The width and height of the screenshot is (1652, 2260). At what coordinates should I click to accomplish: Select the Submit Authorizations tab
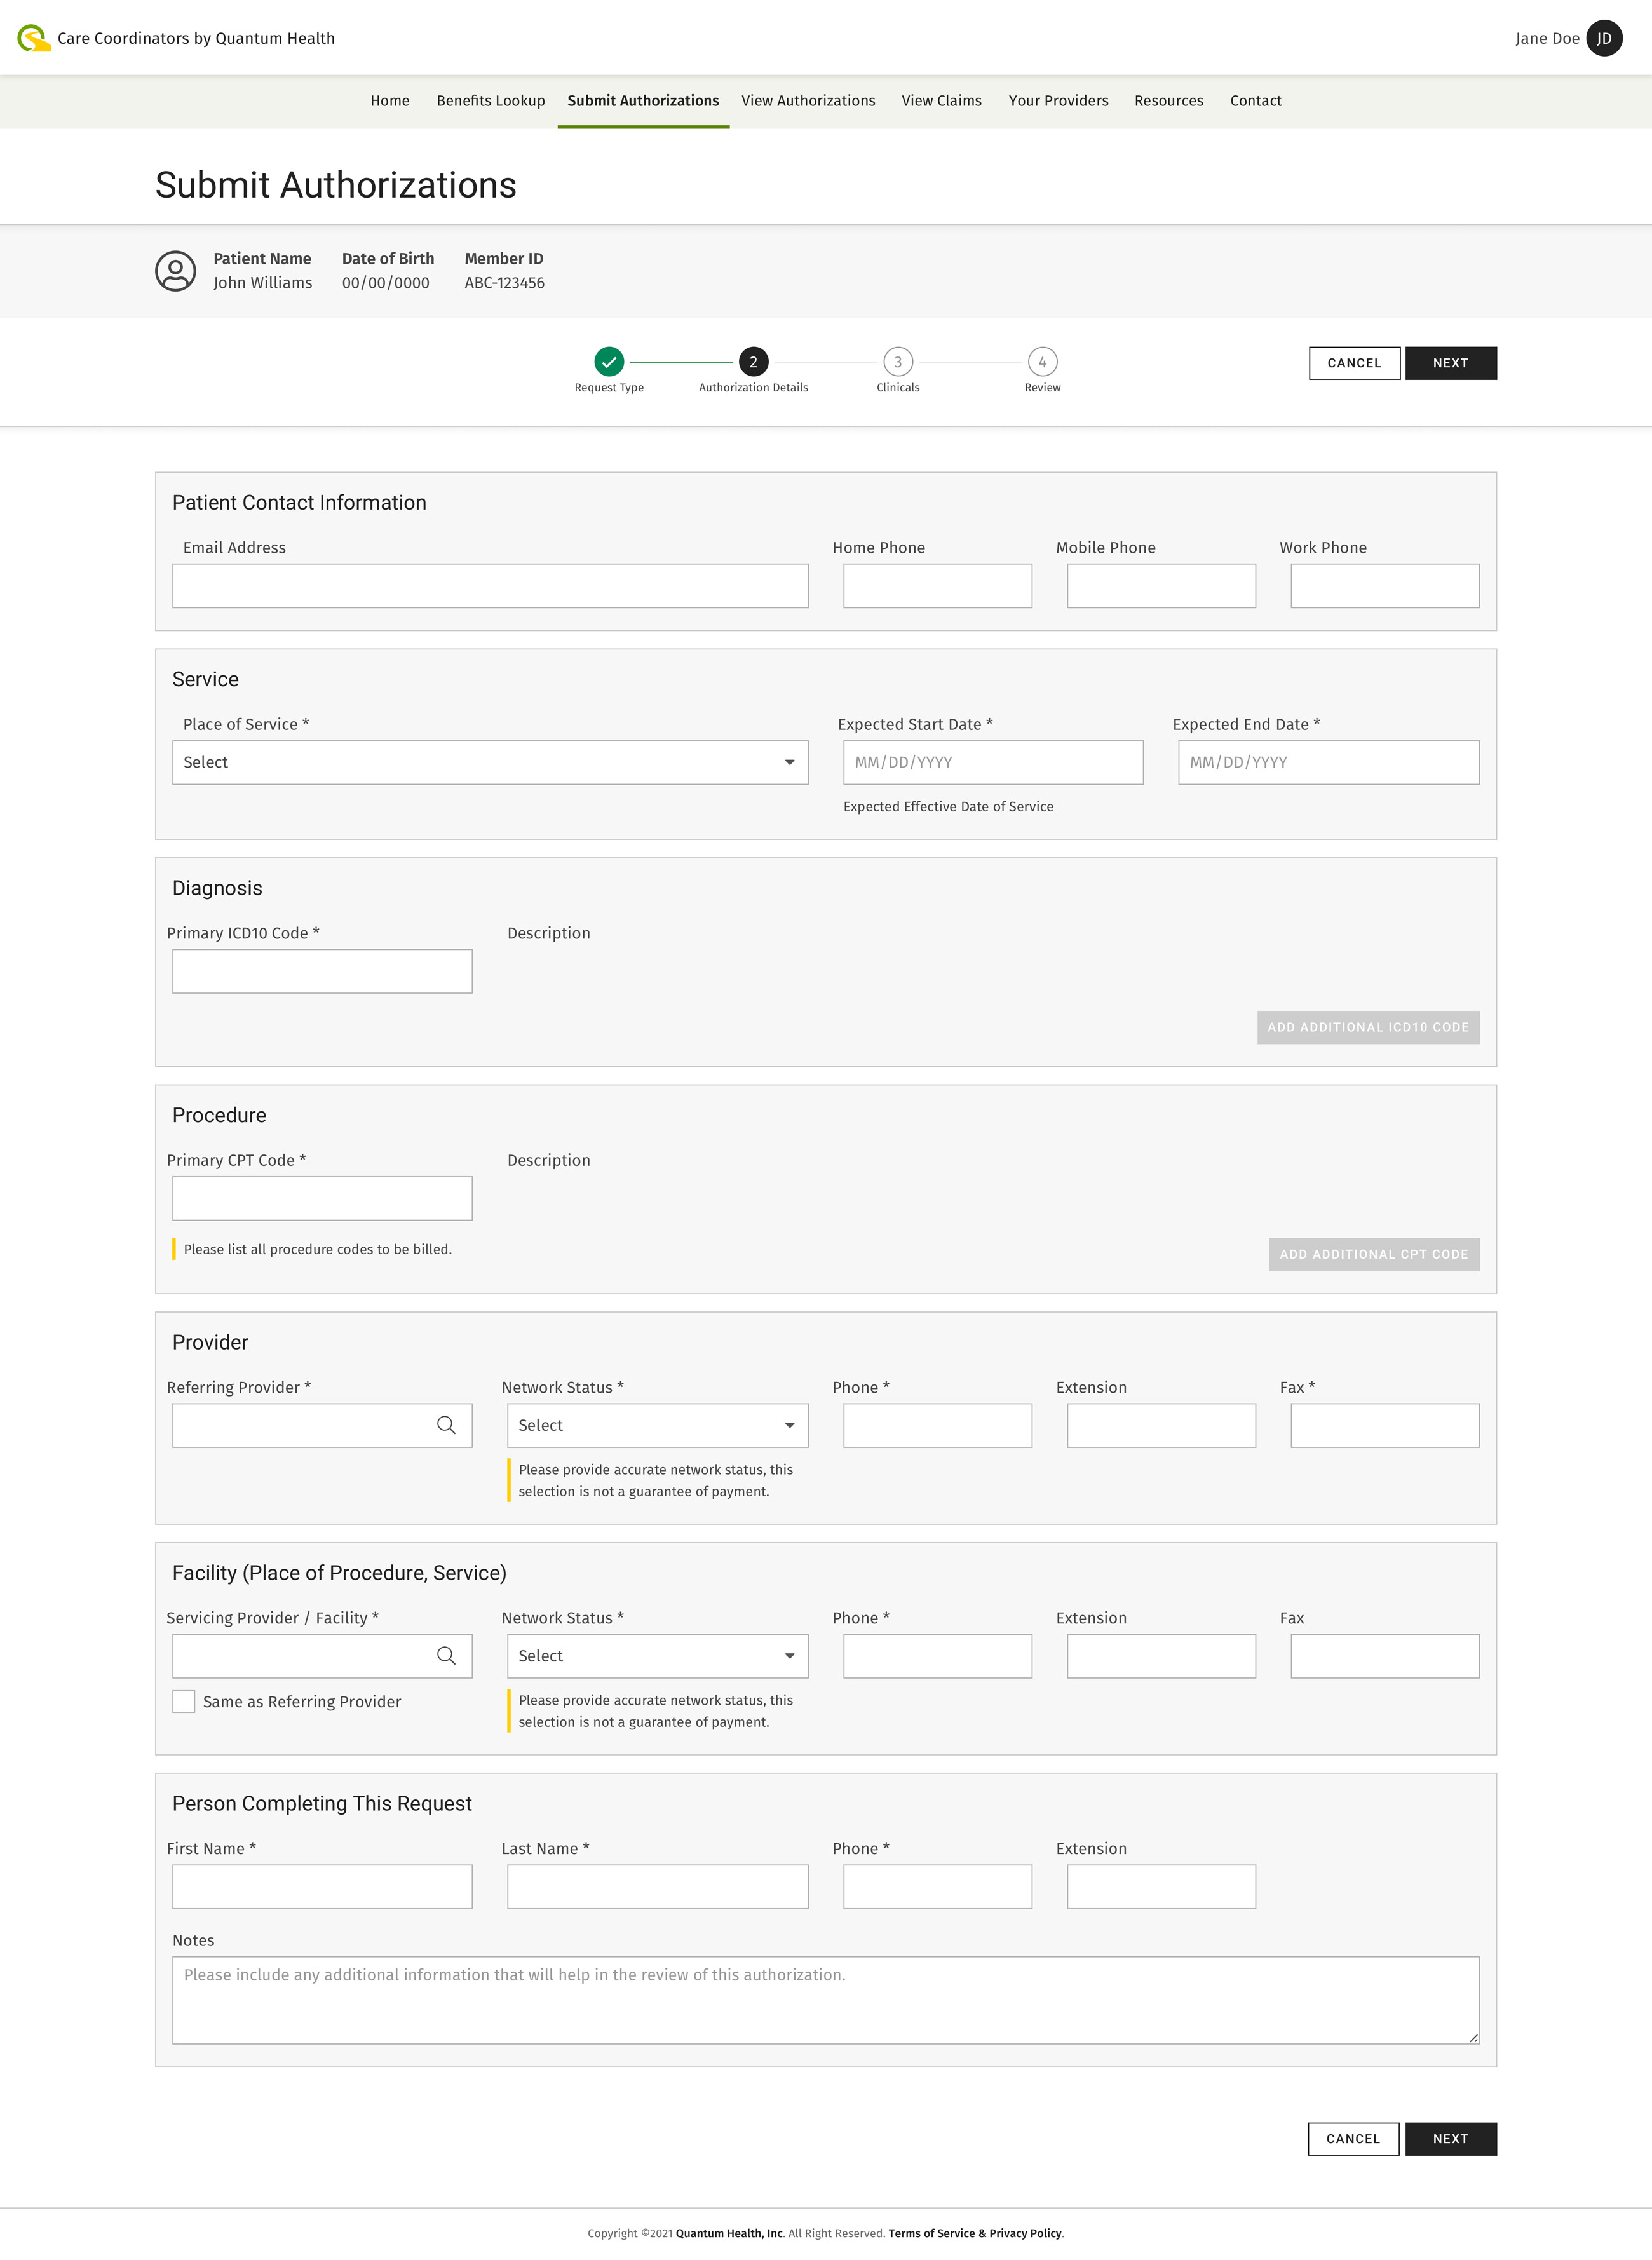[x=643, y=101]
